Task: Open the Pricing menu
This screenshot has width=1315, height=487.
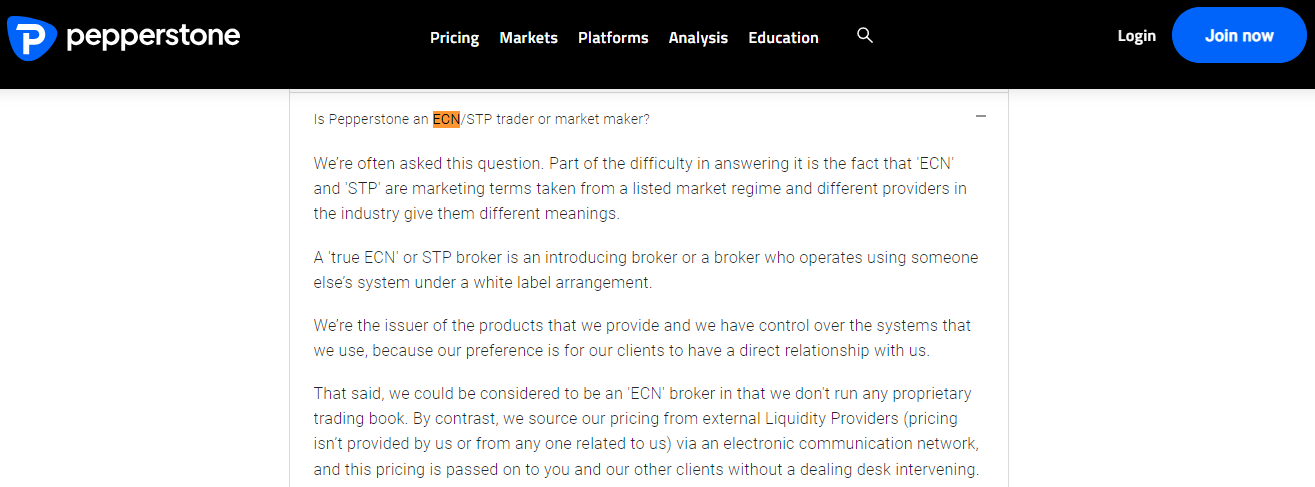Action: (454, 38)
